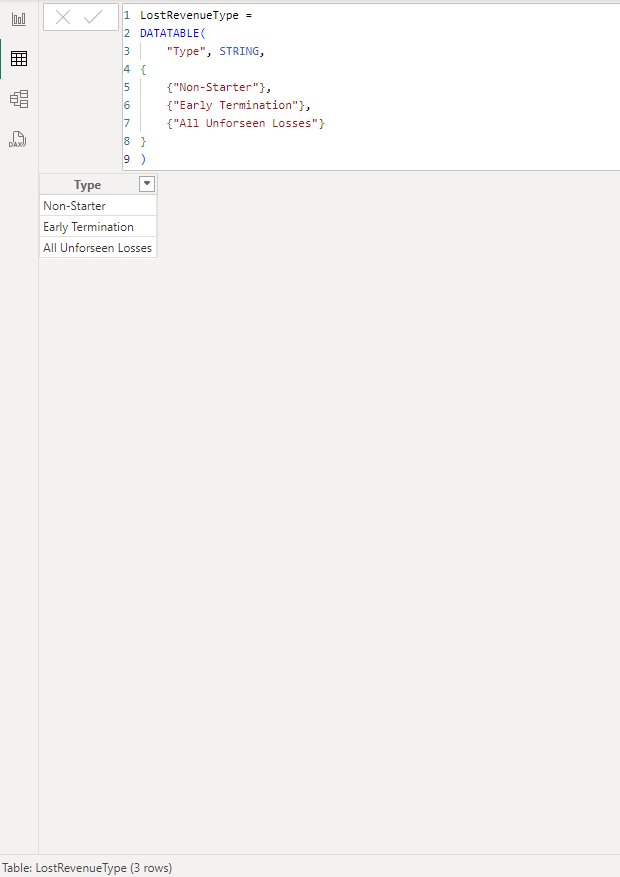
Task: Cancel the formula edit with X
Action: (x=63, y=17)
